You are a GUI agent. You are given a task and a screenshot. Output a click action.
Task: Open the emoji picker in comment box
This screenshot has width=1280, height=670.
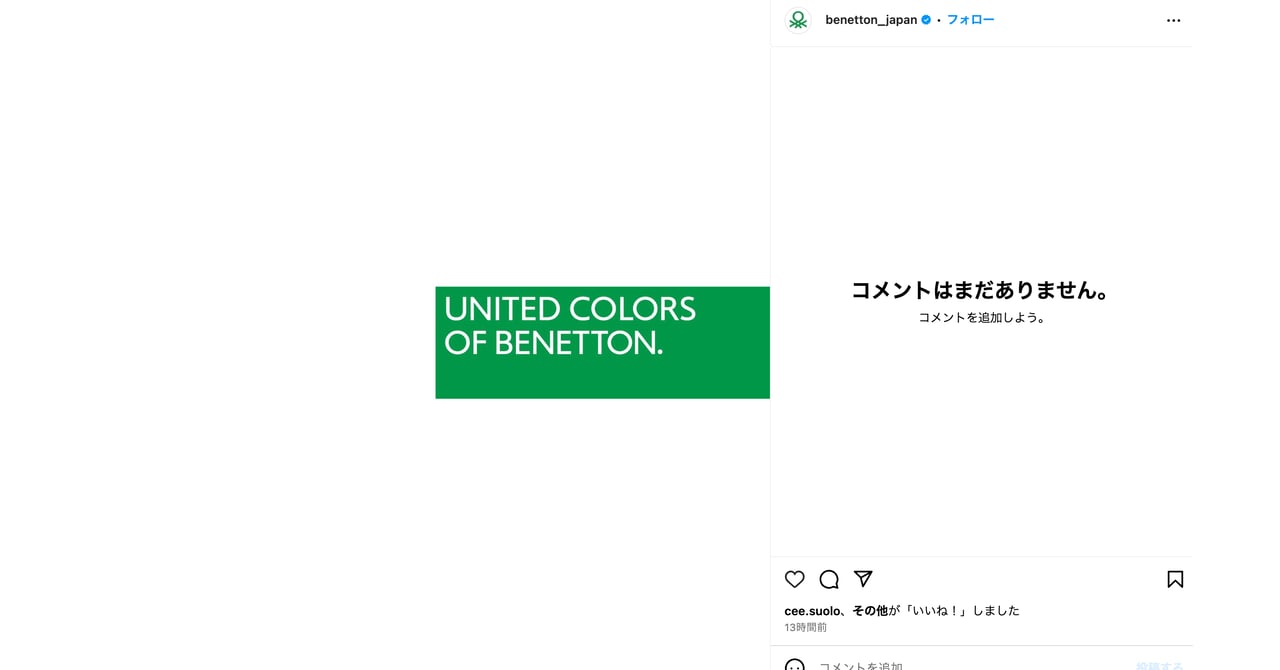click(x=794, y=664)
